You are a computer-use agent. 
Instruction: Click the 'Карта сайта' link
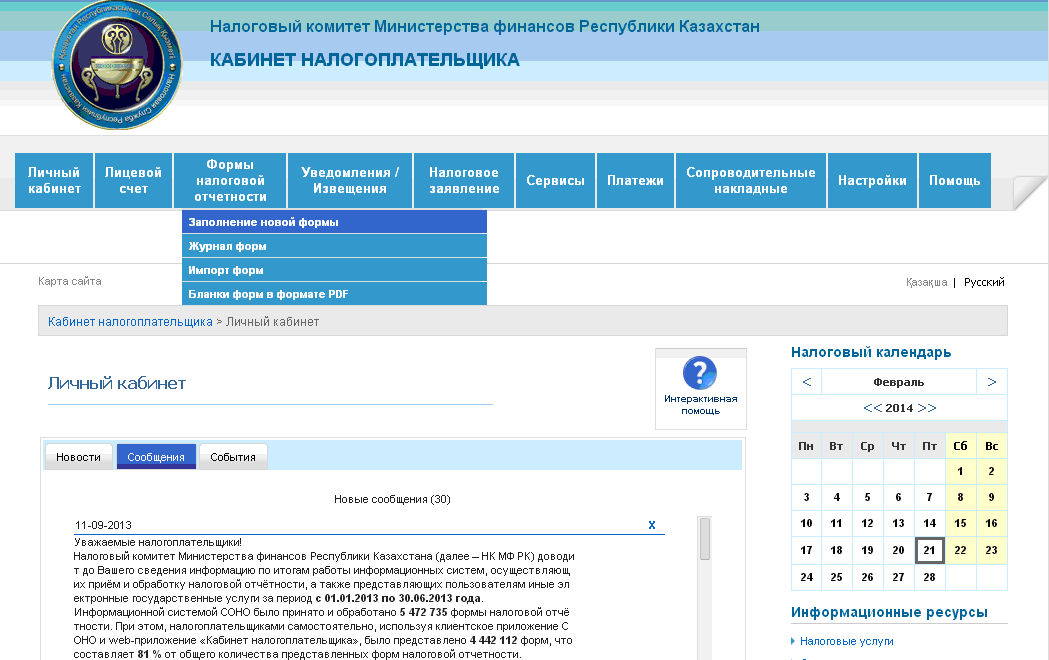click(69, 281)
